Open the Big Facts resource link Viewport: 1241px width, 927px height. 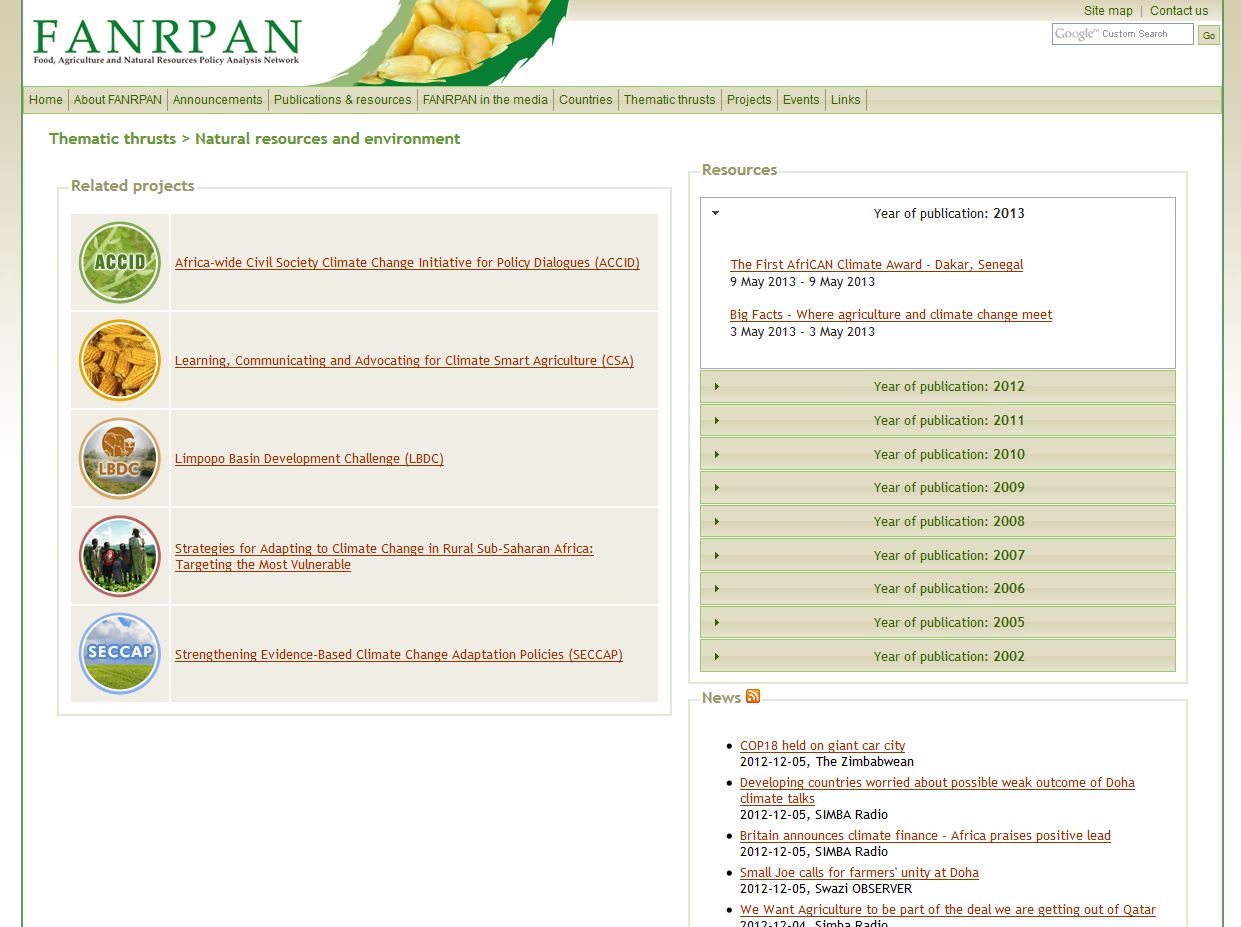[x=891, y=315]
